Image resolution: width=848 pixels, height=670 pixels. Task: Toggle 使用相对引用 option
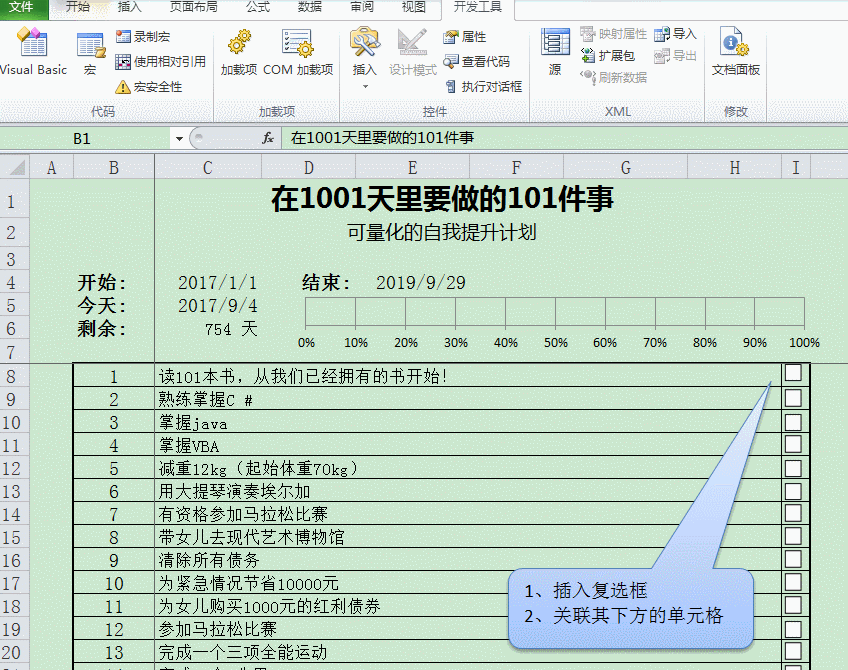(x=161, y=62)
